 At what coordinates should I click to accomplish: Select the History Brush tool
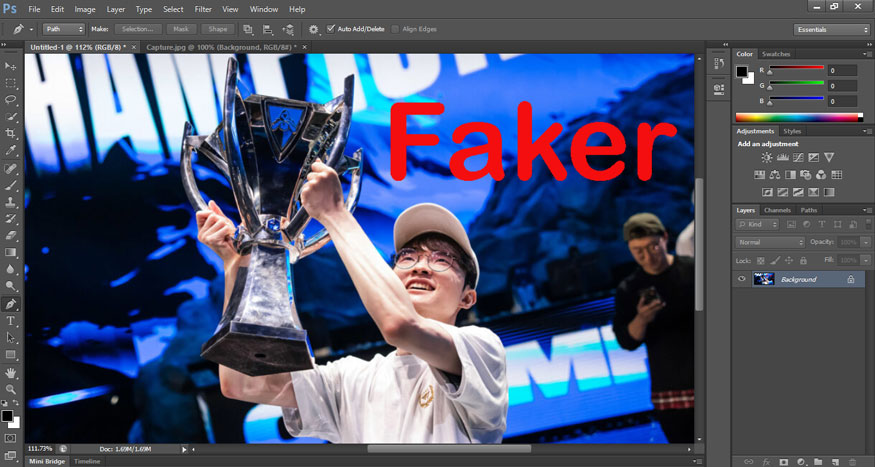tap(11, 219)
